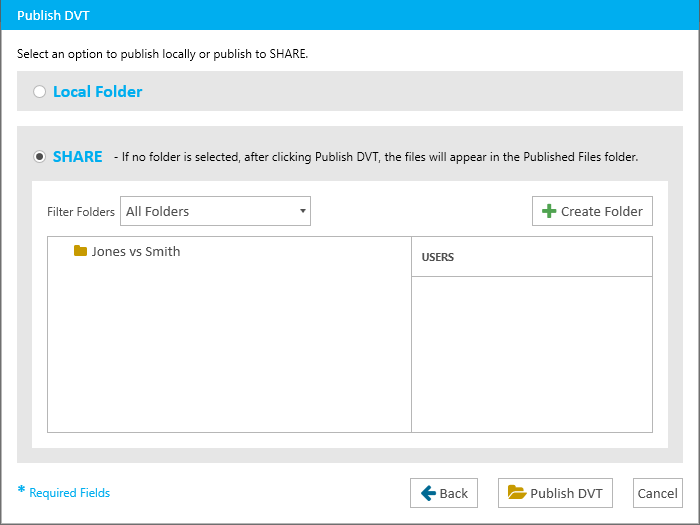Open the Filter Folders dropdown
700x525 pixels.
215,211
